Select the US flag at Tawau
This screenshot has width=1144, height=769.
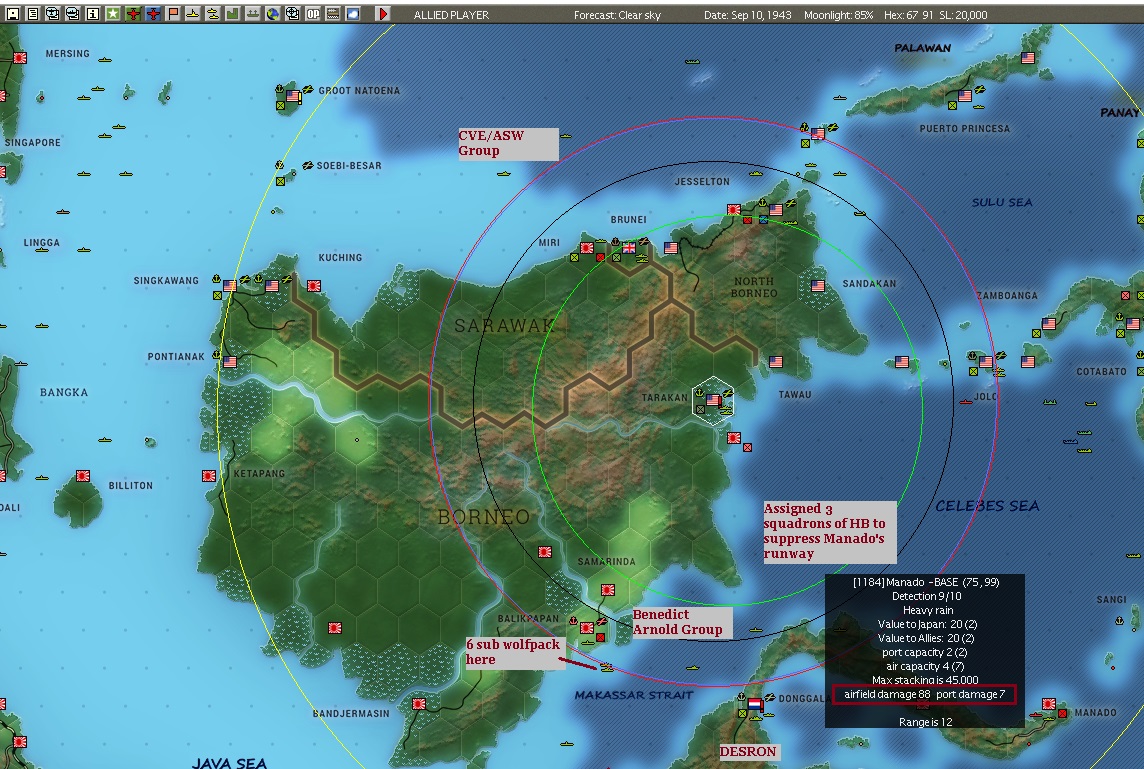(776, 361)
